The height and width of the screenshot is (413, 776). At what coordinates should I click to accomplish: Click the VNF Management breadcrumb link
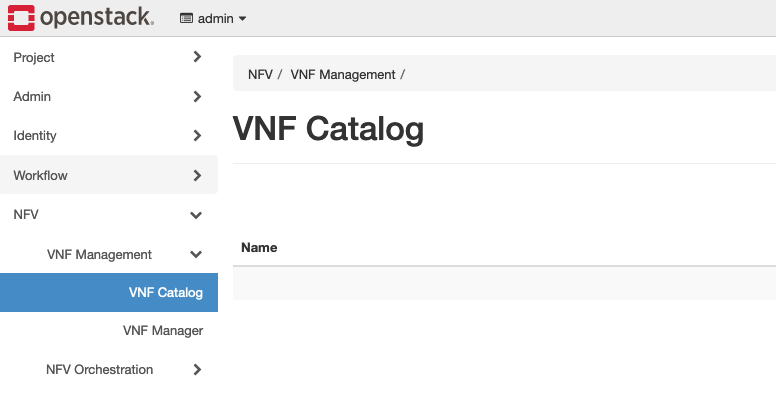pyautogui.click(x=343, y=75)
